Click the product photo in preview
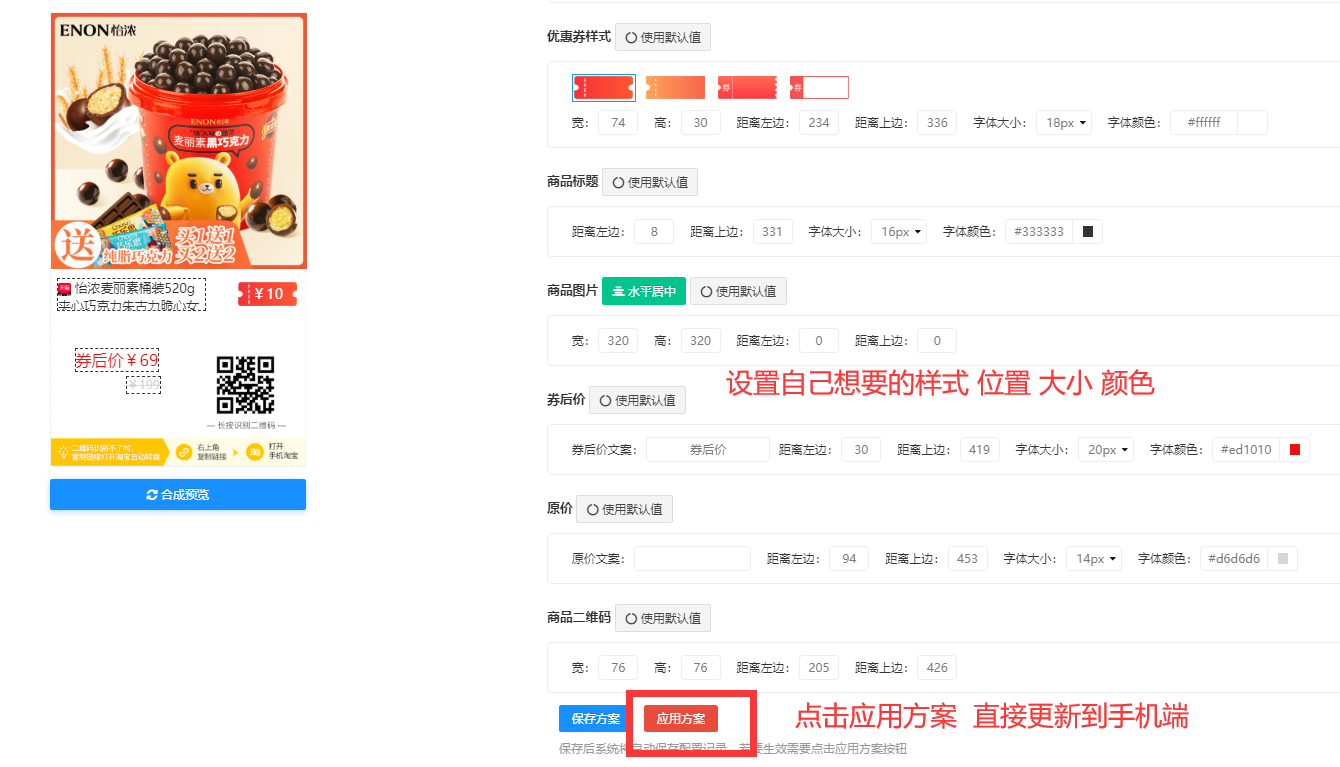The image size is (1340, 767). coord(179,141)
